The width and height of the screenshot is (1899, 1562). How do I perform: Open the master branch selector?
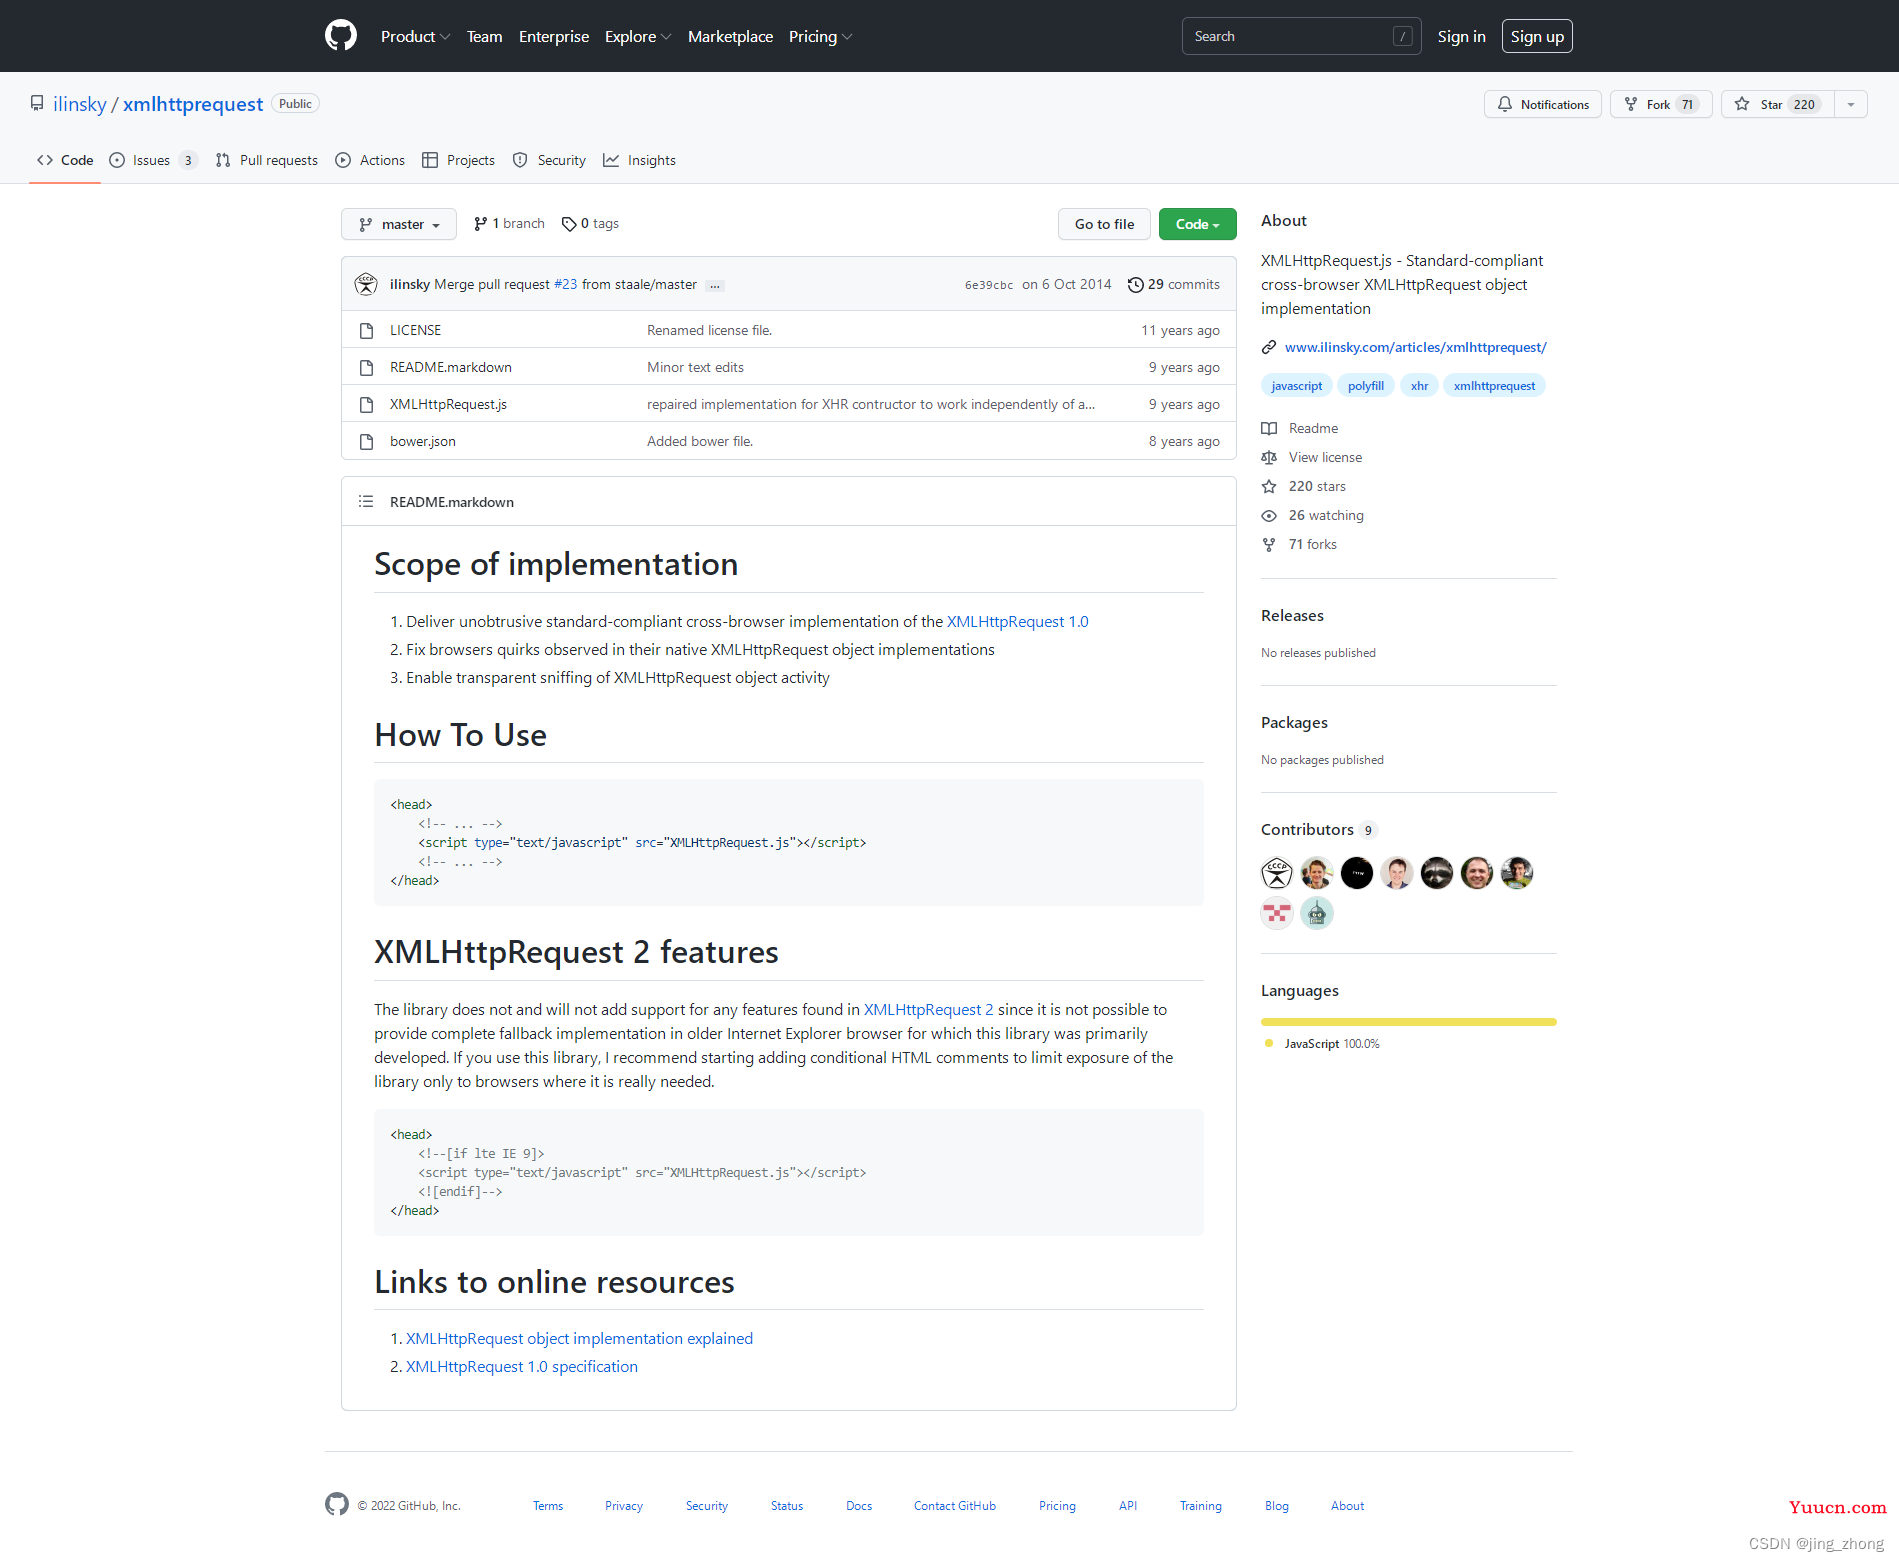(x=399, y=224)
